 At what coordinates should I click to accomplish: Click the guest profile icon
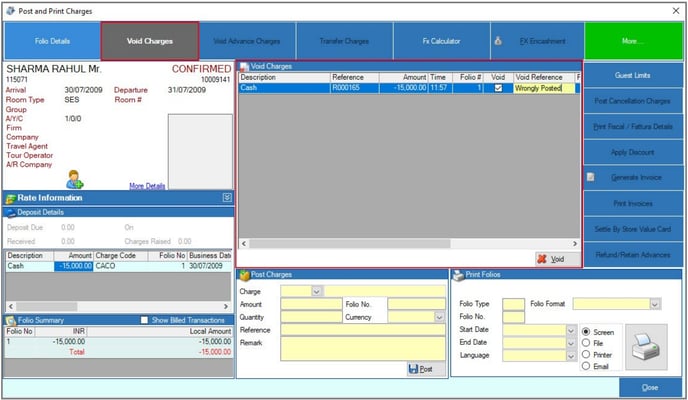[74, 179]
